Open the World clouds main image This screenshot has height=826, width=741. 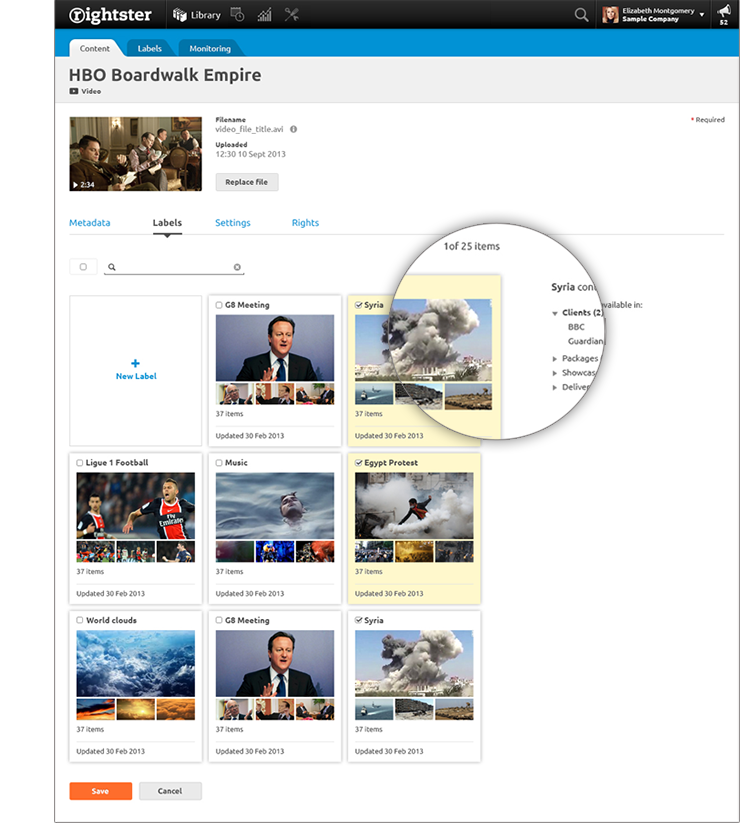[x=135, y=663]
